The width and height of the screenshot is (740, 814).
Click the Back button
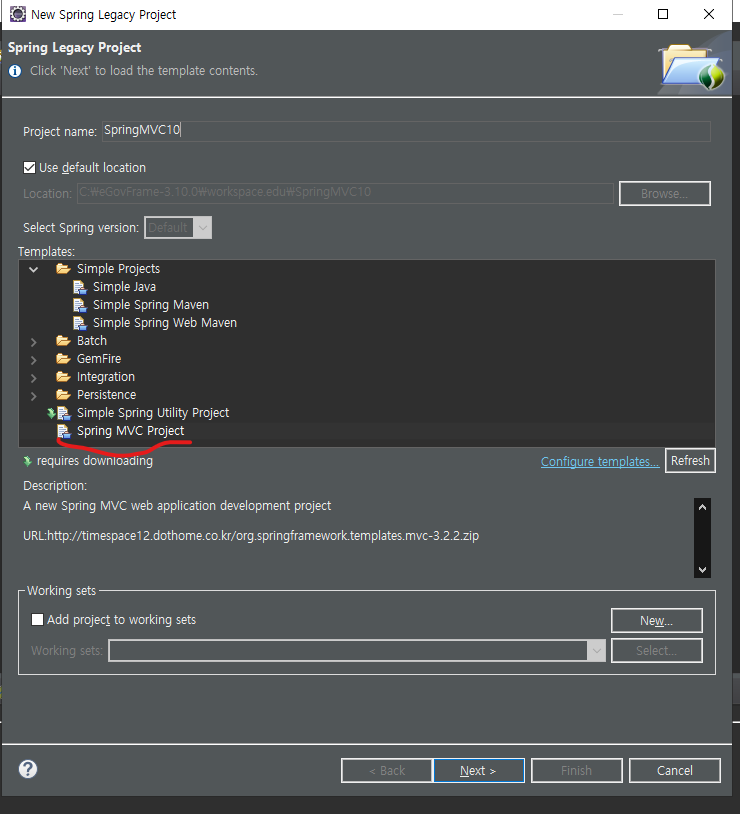pos(386,770)
